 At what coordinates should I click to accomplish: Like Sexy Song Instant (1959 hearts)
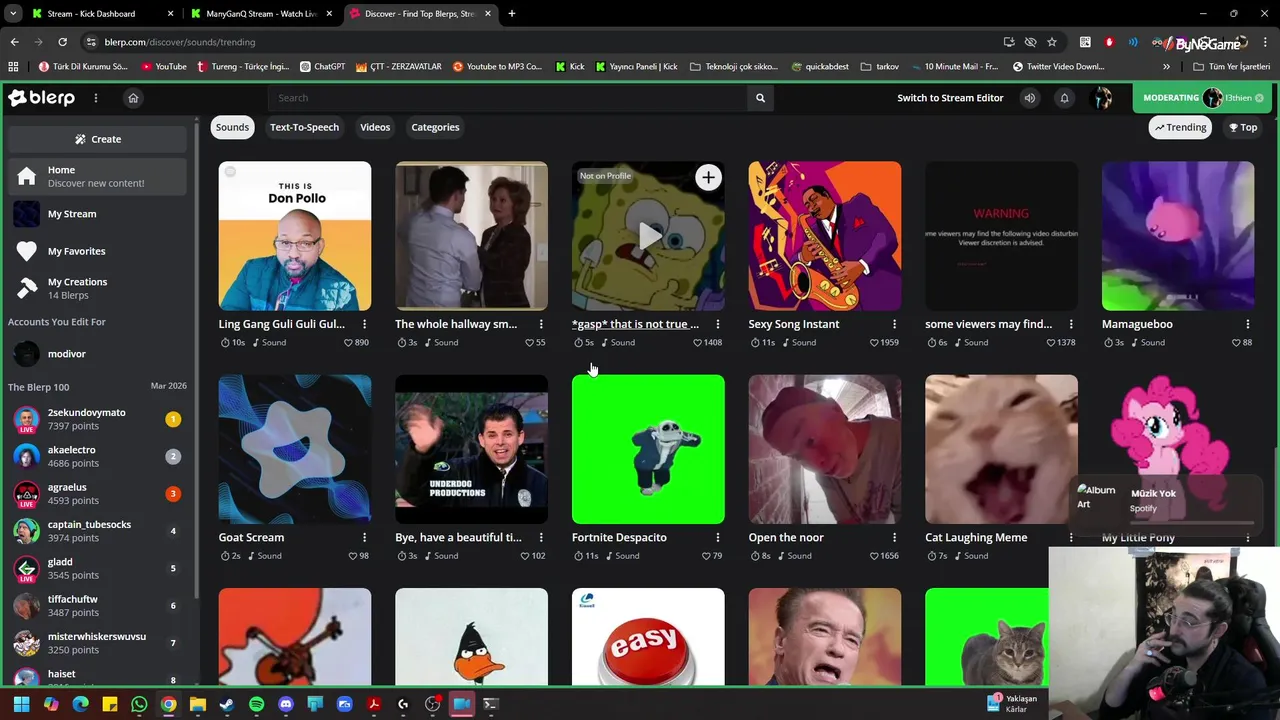tap(873, 343)
